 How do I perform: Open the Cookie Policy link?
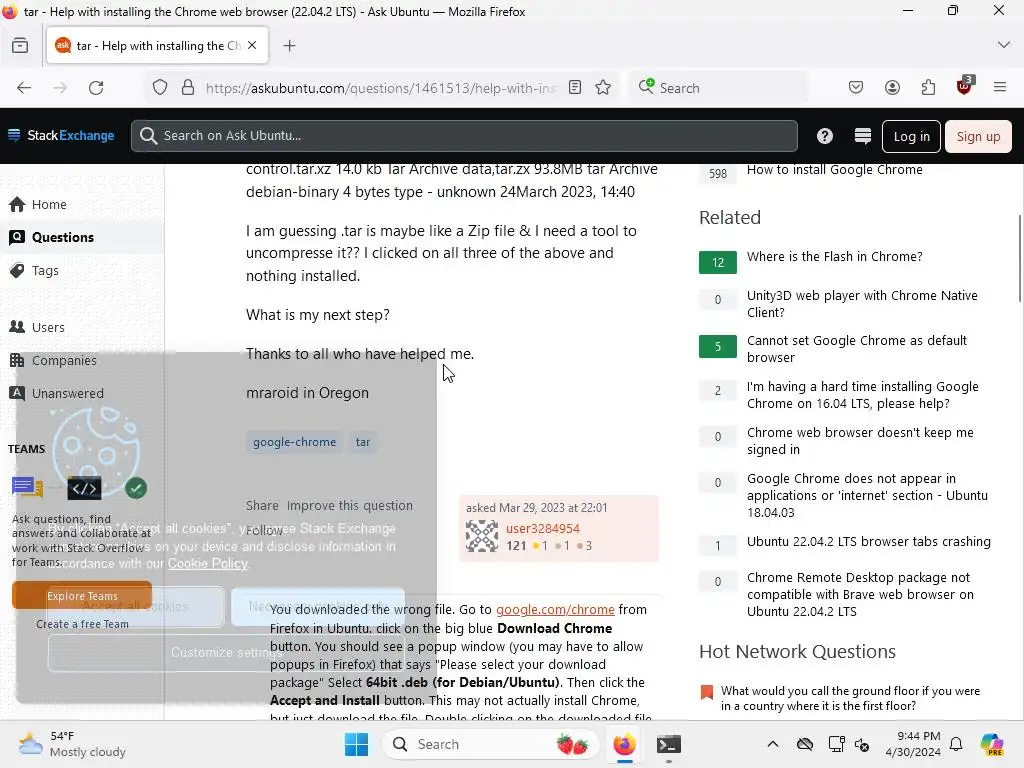[208, 564]
